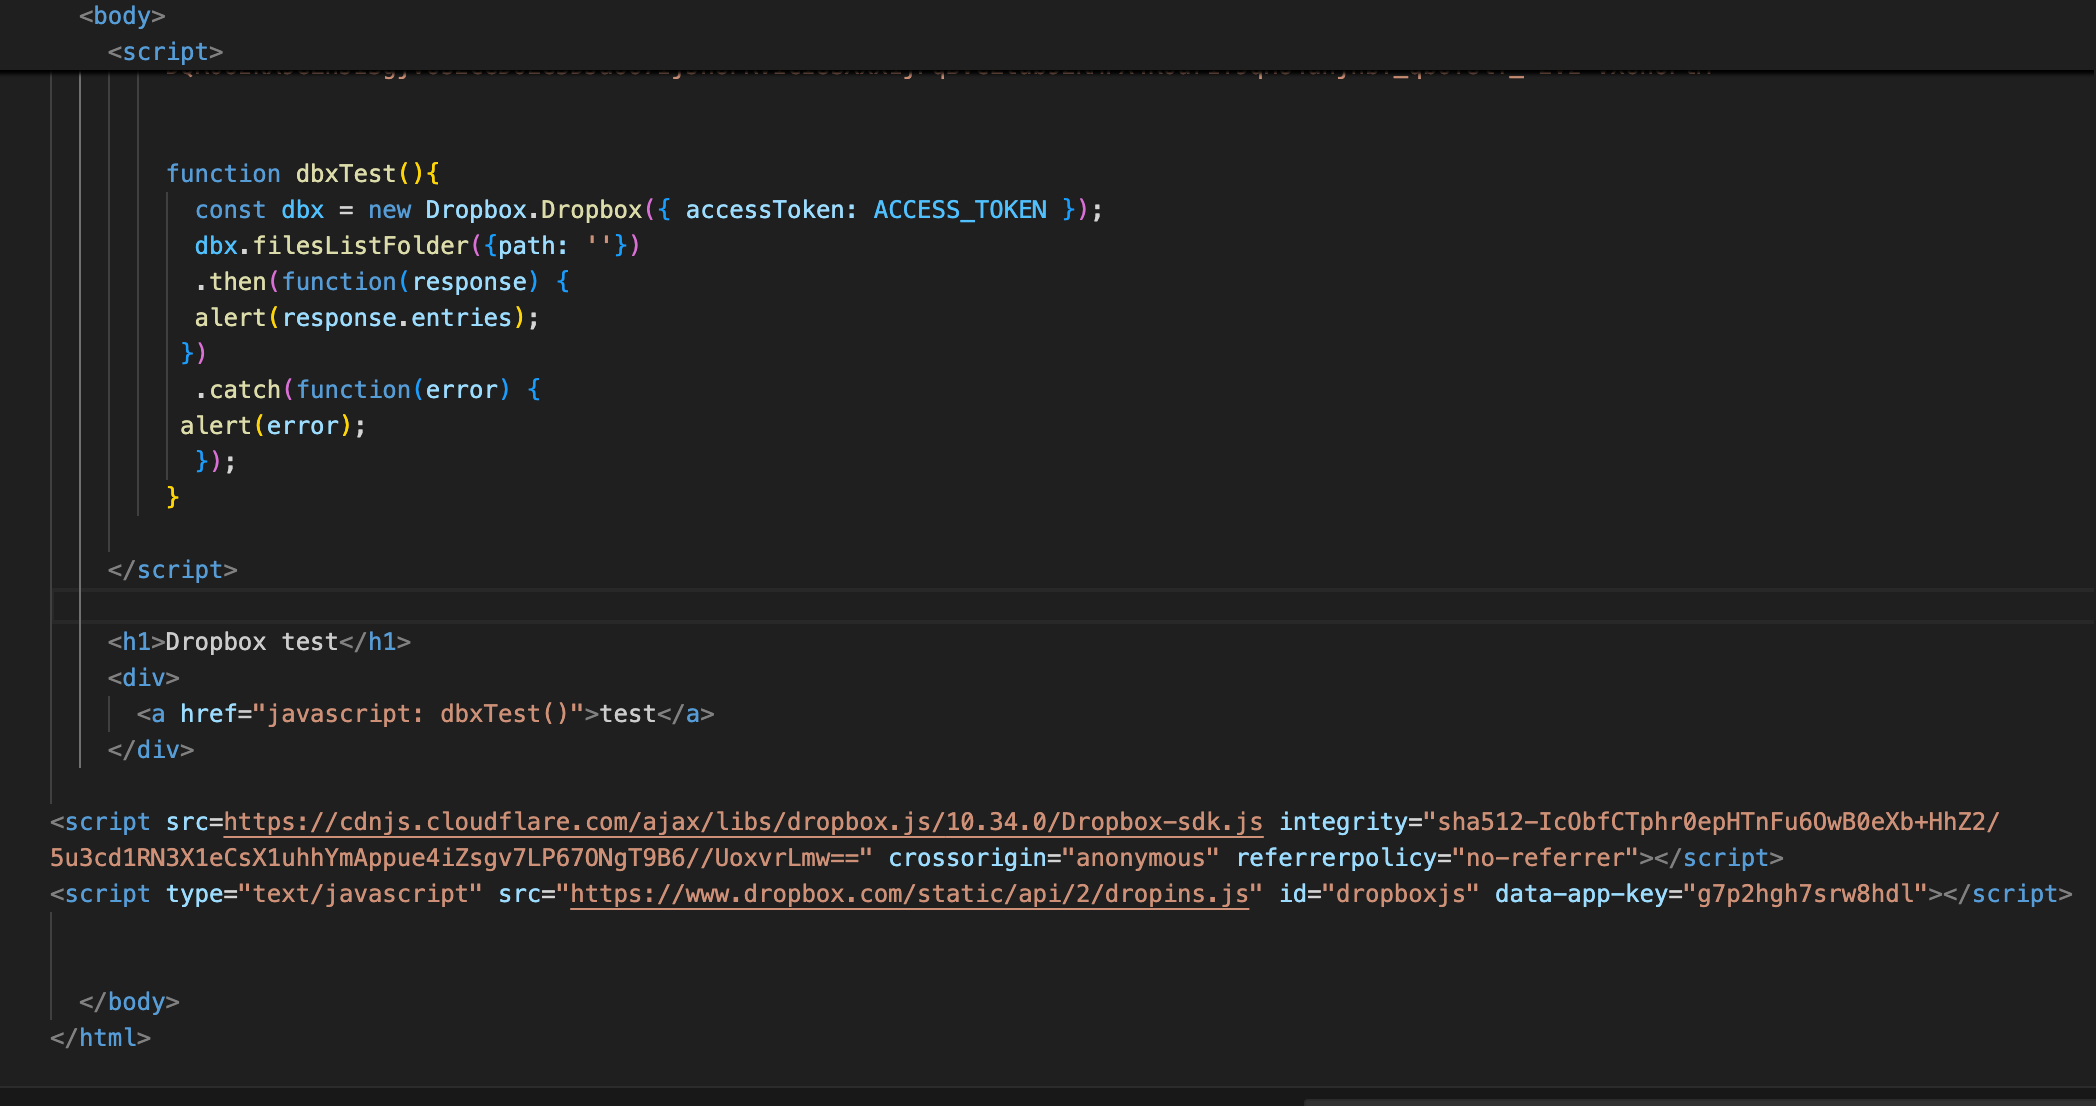Click the closing </script> tag after the function
The image size is (2096, 1106).
[x=172, y=570]
